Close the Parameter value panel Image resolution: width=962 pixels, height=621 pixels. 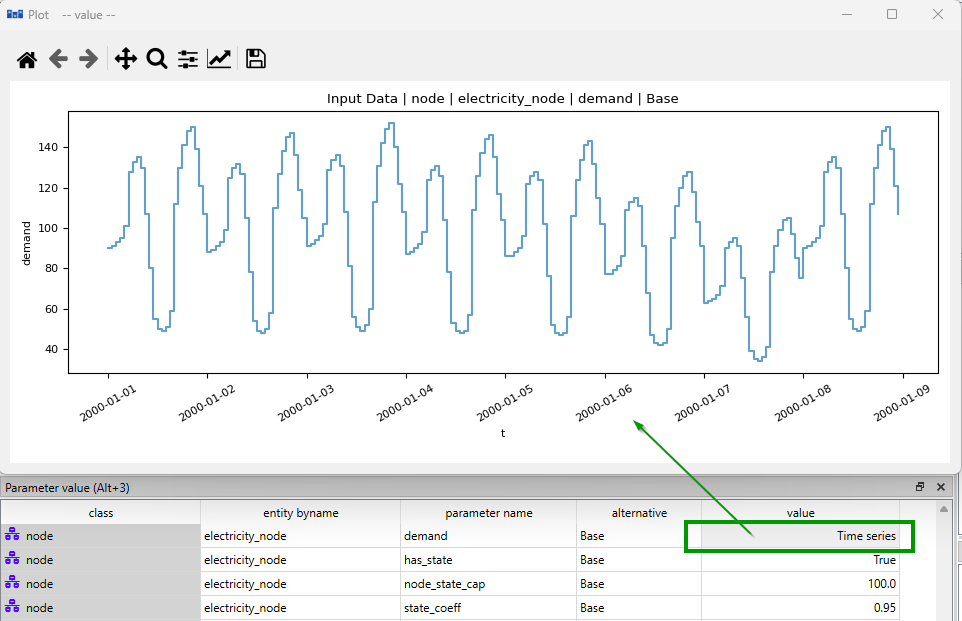[x=940, y=487]
